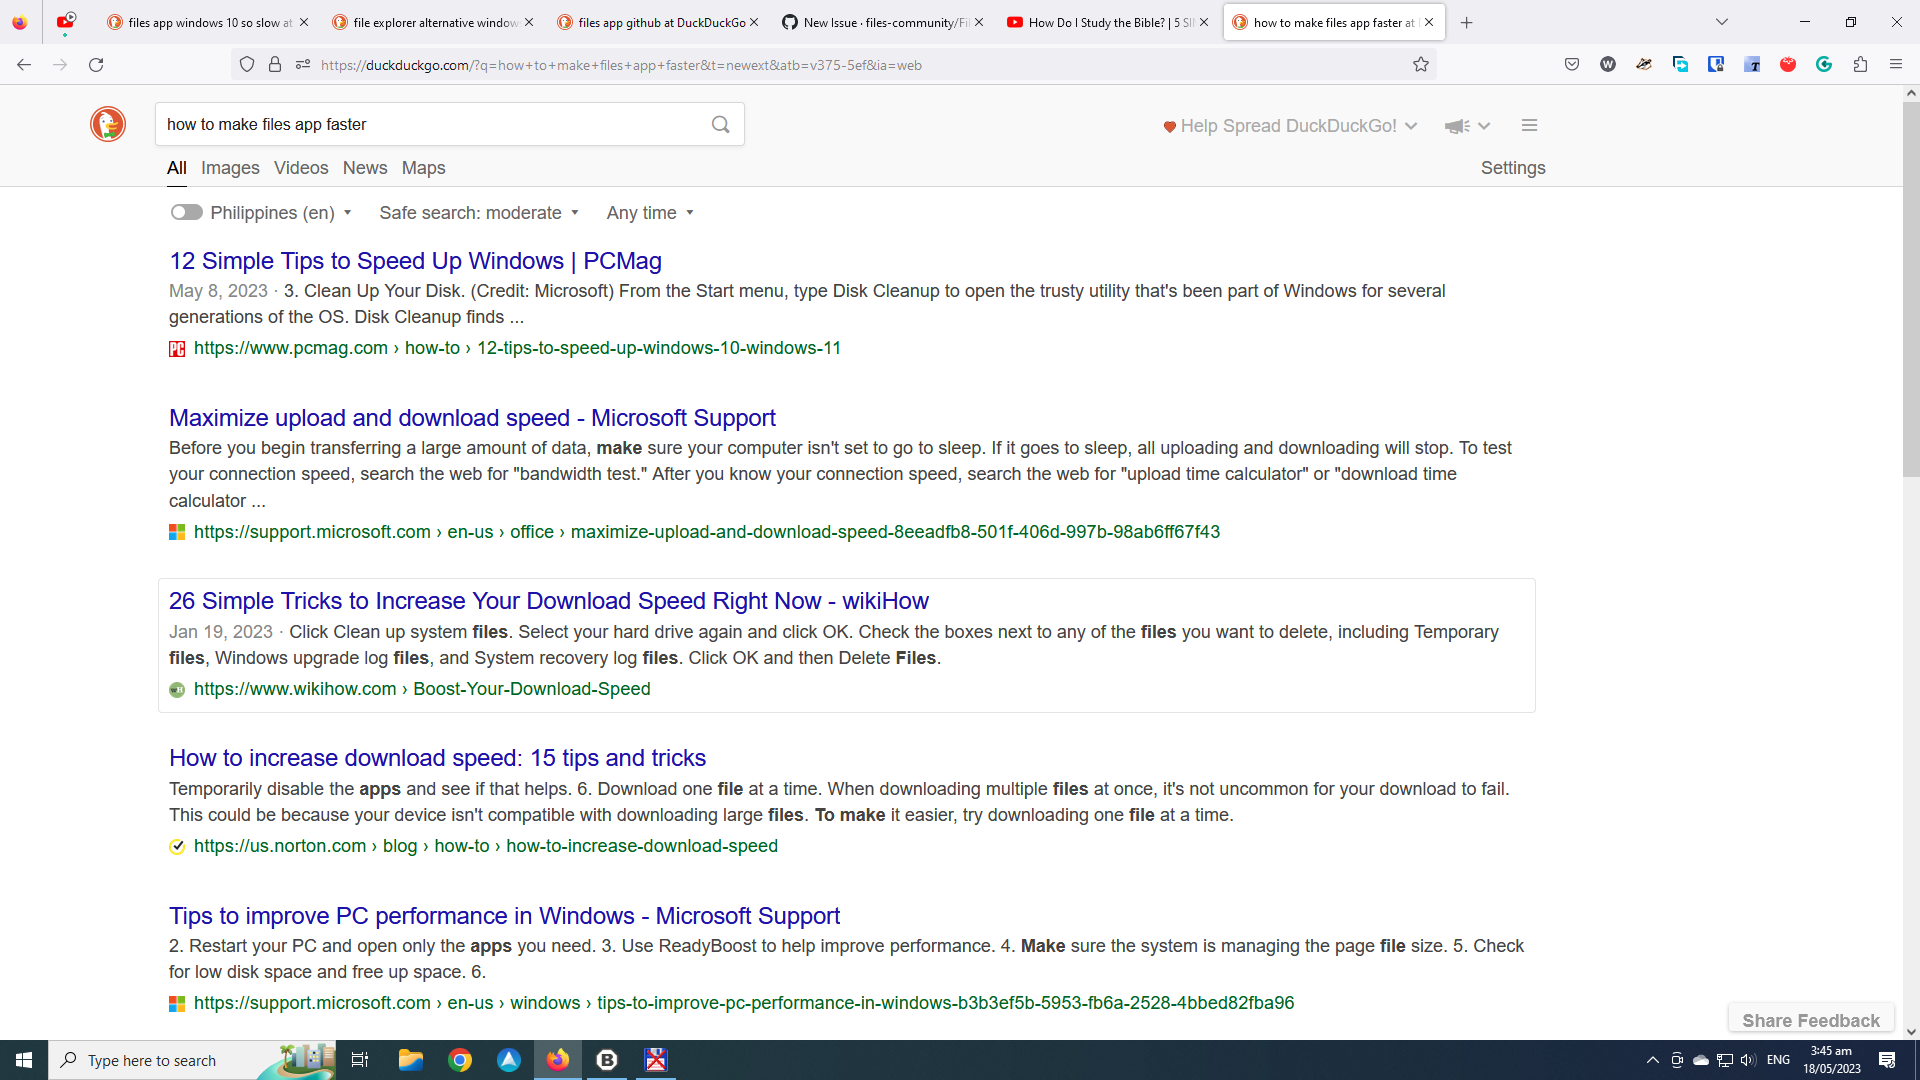Open the Firefox hamburger menu
1920x1080 pixels.
click(x=1896, y=64)
